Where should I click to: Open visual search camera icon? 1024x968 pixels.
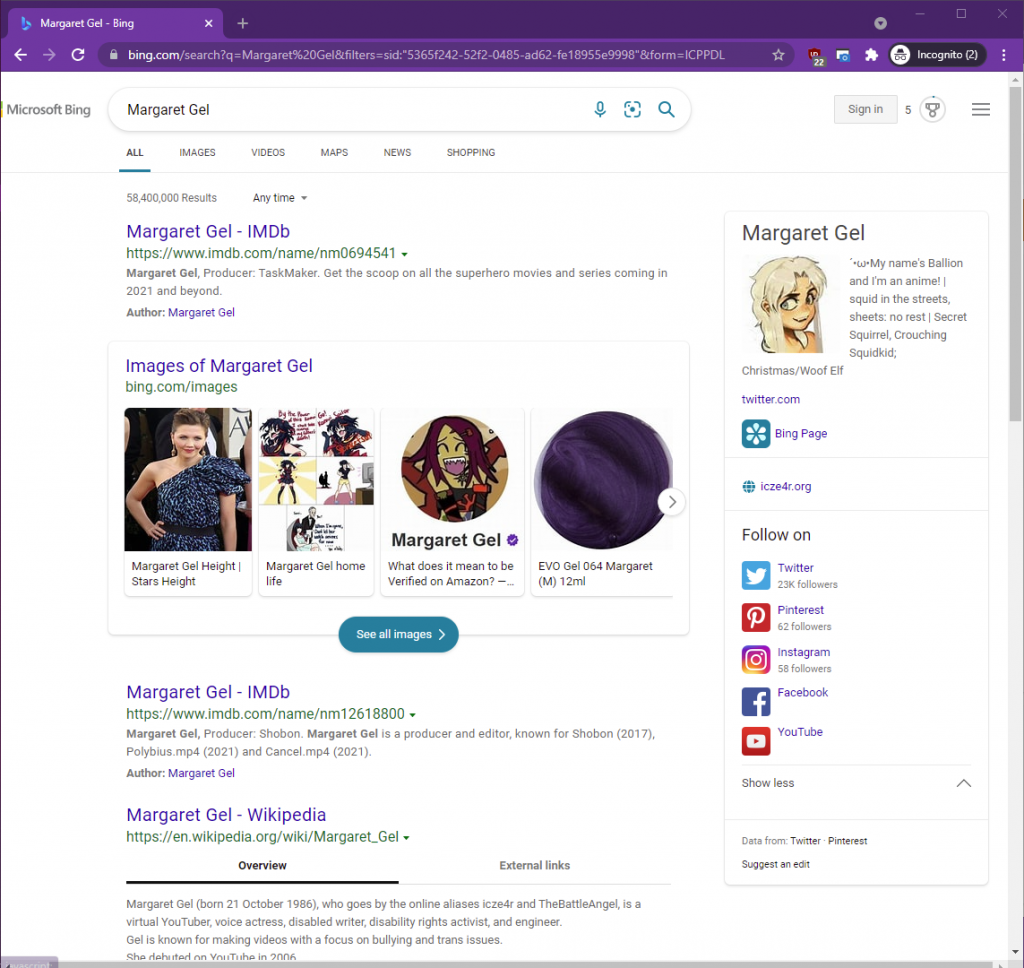click(x=632, y=109)
